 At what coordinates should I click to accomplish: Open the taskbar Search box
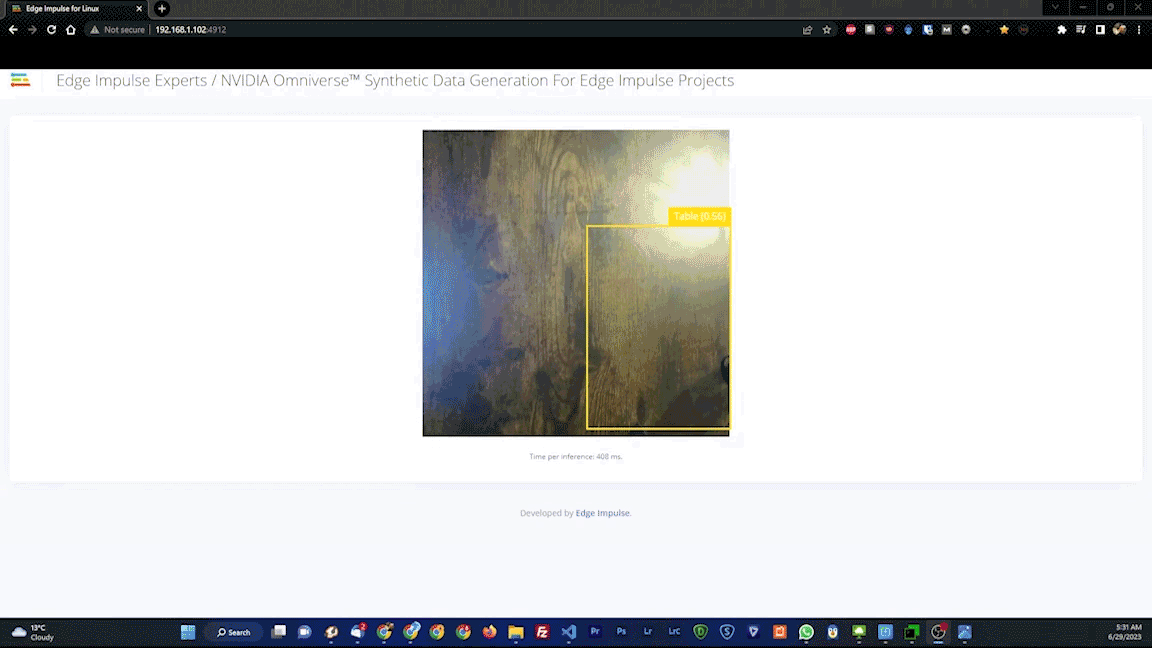(234, 632)
